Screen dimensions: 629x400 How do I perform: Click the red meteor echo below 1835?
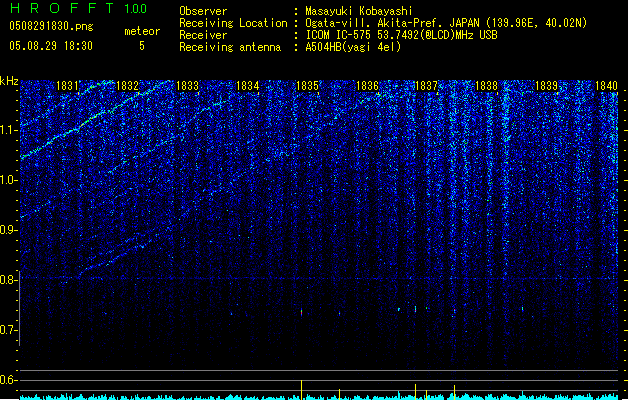pos(301,312)
